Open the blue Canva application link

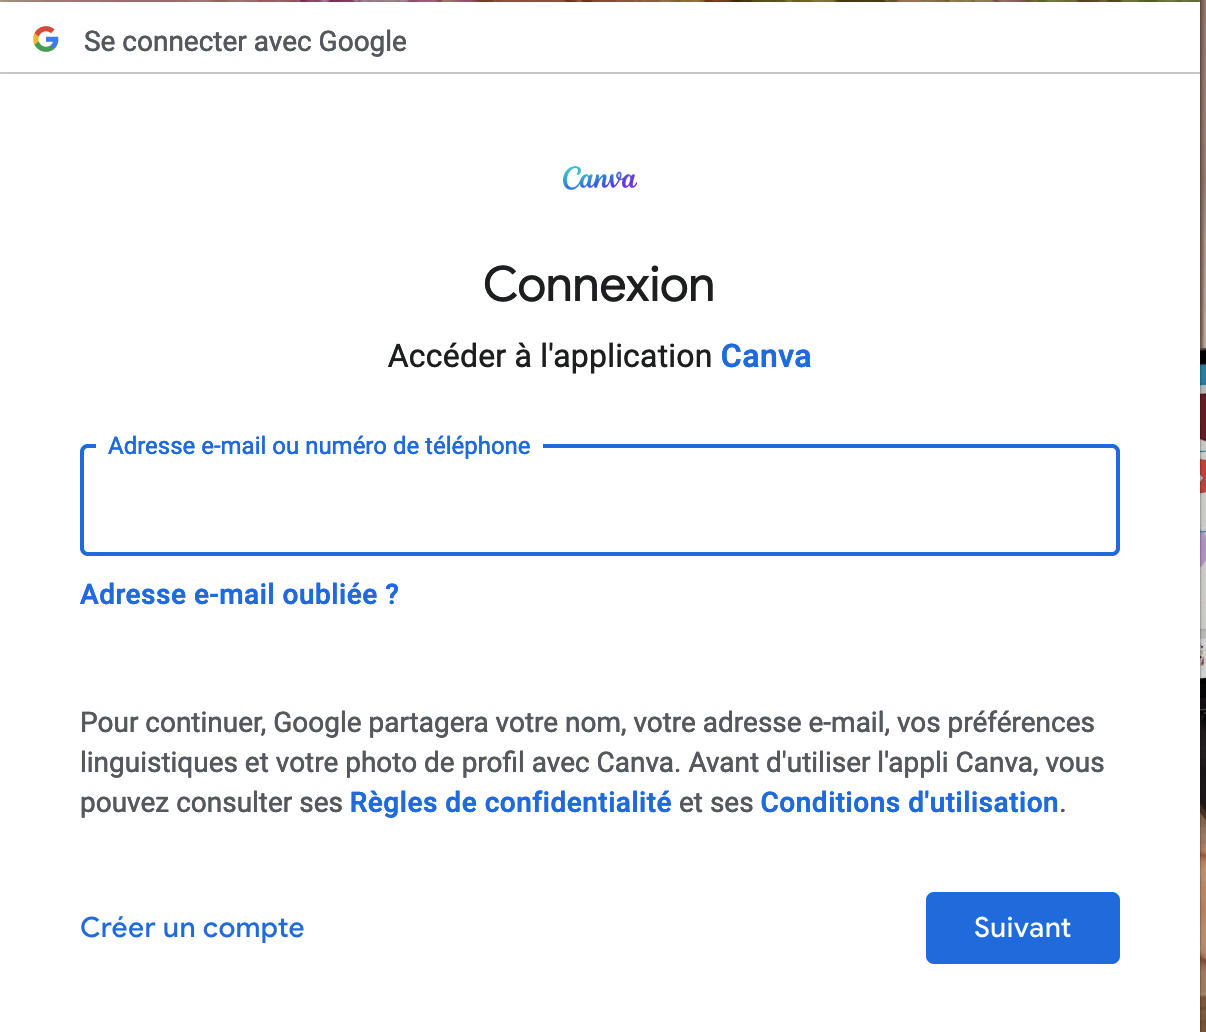(766, 356)
